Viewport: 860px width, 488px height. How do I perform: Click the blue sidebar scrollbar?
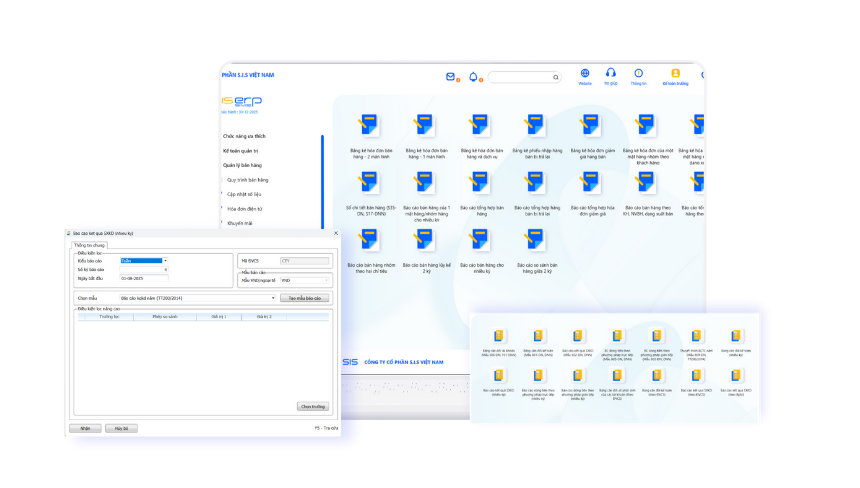(322, 181)
